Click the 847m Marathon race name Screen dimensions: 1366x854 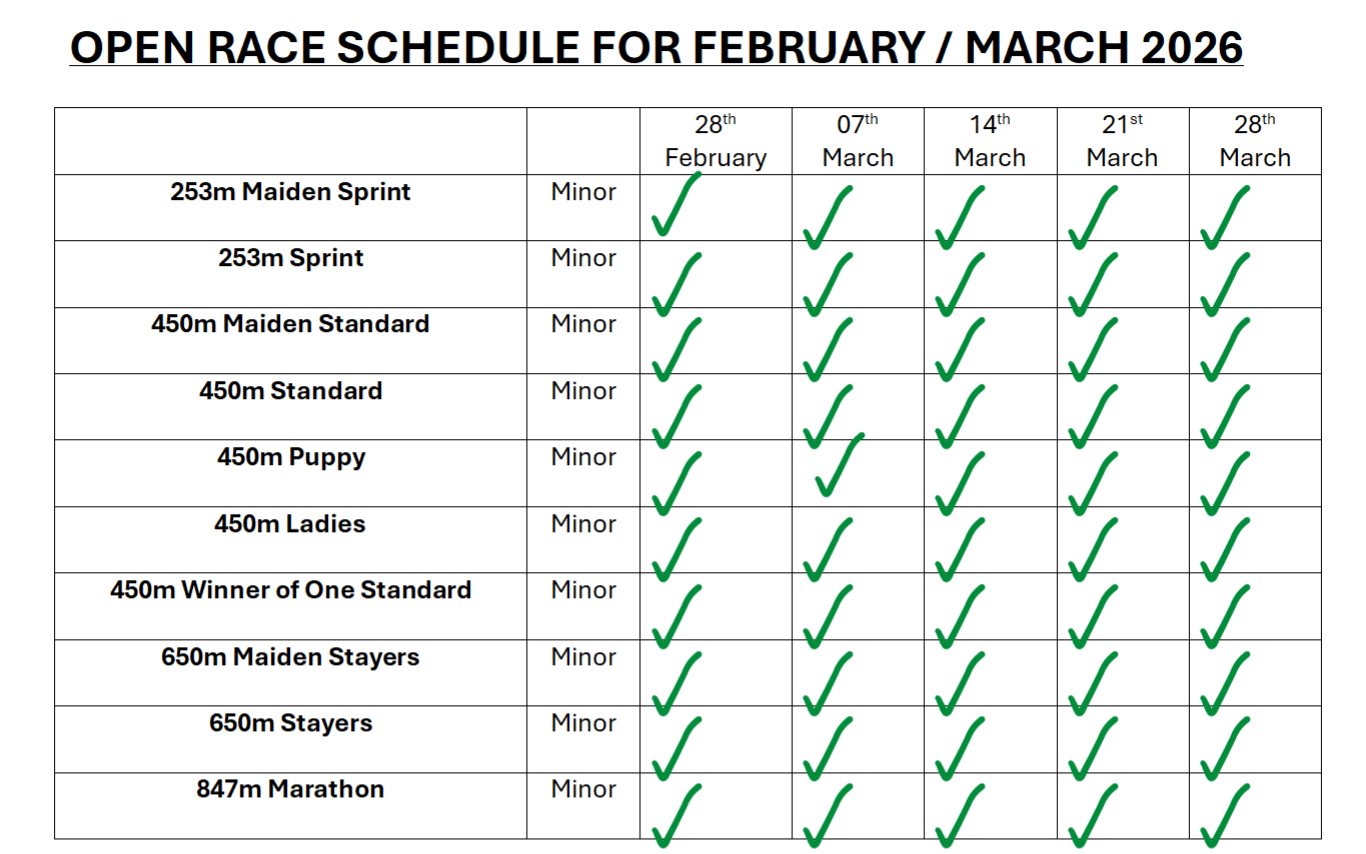coord(290,789)
